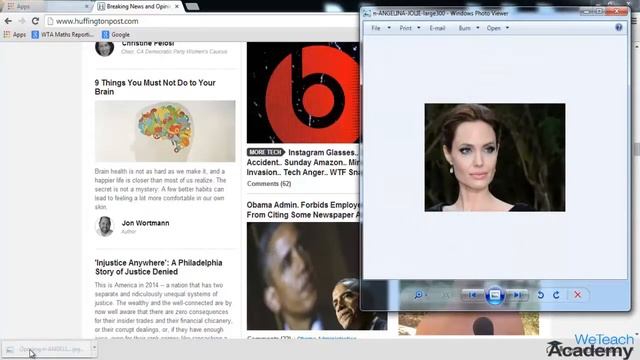
Task: Open the Open menu in Photo Viewer
Action: click(493, 28)
